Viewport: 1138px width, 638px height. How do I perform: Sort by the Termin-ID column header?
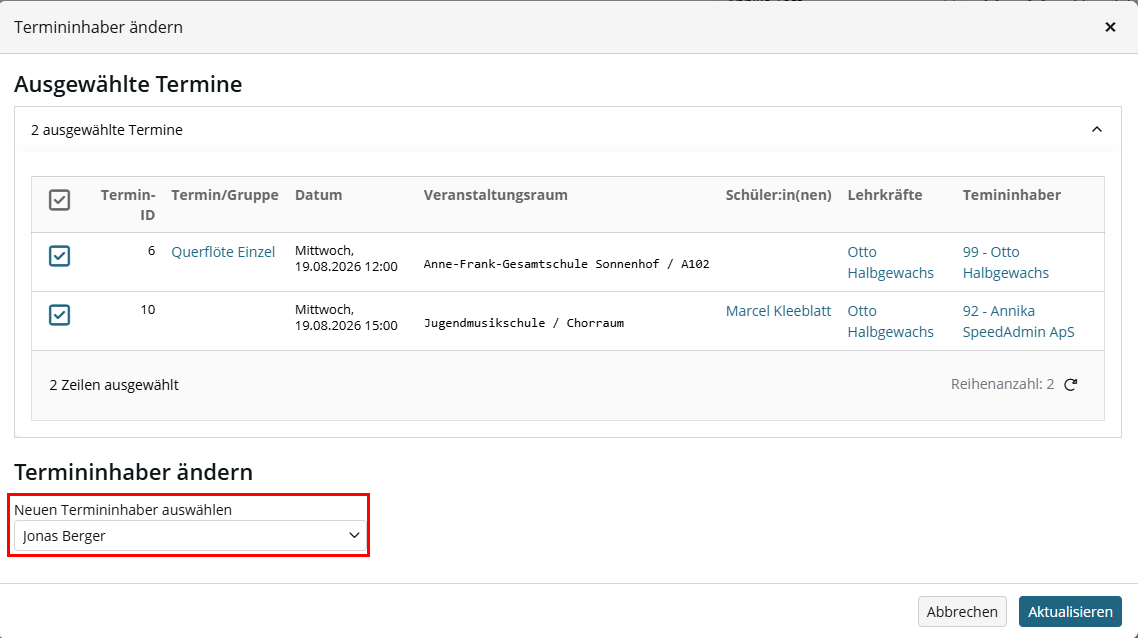[128, 205]
